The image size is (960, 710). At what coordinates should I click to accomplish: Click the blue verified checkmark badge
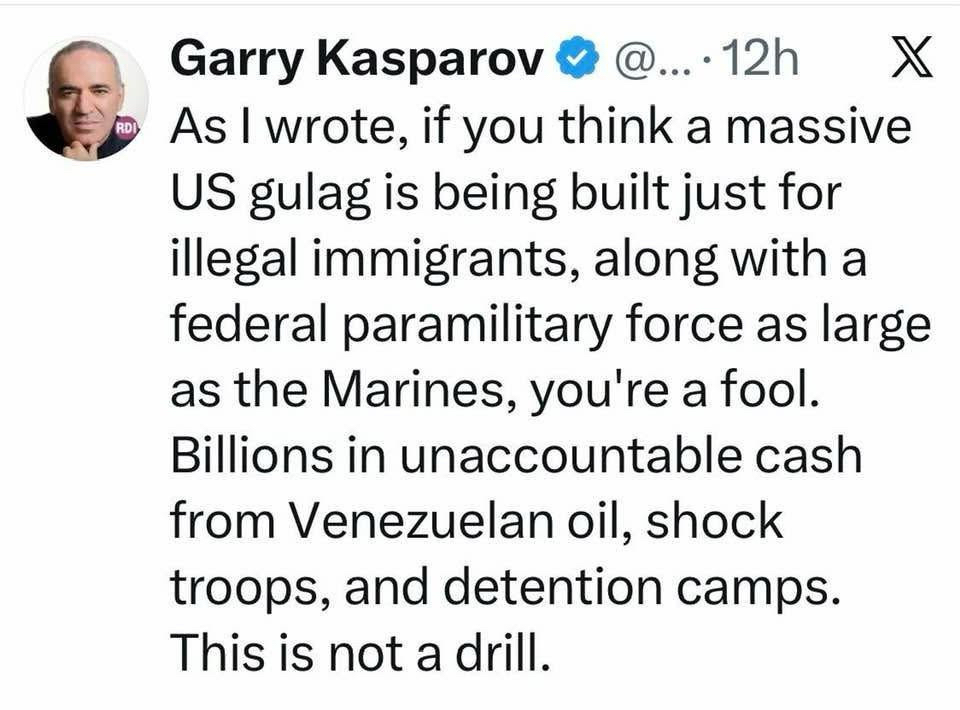pos(577,59)
